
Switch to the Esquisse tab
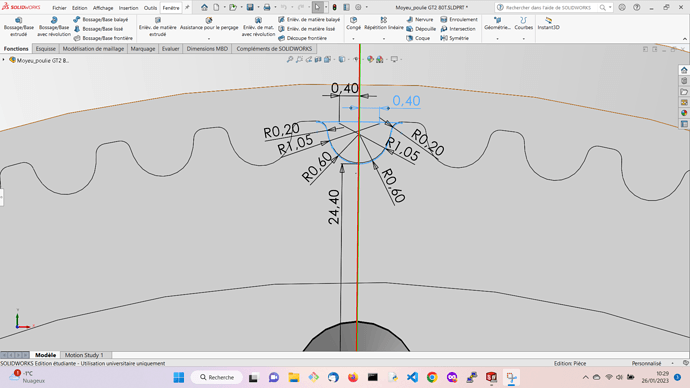(46, 48)
